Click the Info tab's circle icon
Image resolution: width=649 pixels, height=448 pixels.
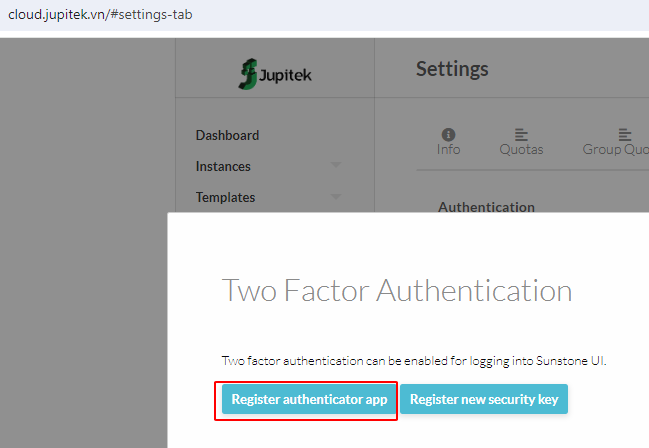coord(448,135)
